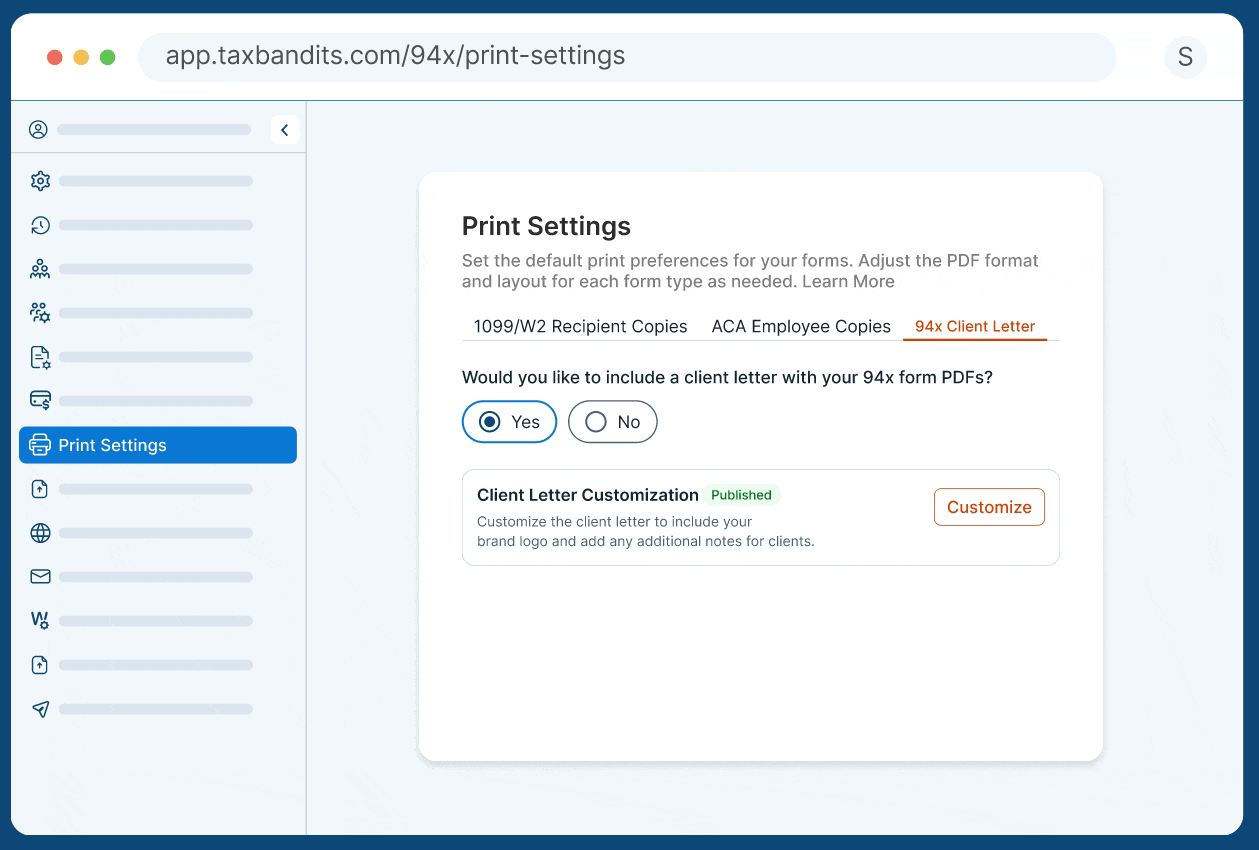Click the red close window dot
This screenshot has height=850, width=1259.
55,57
